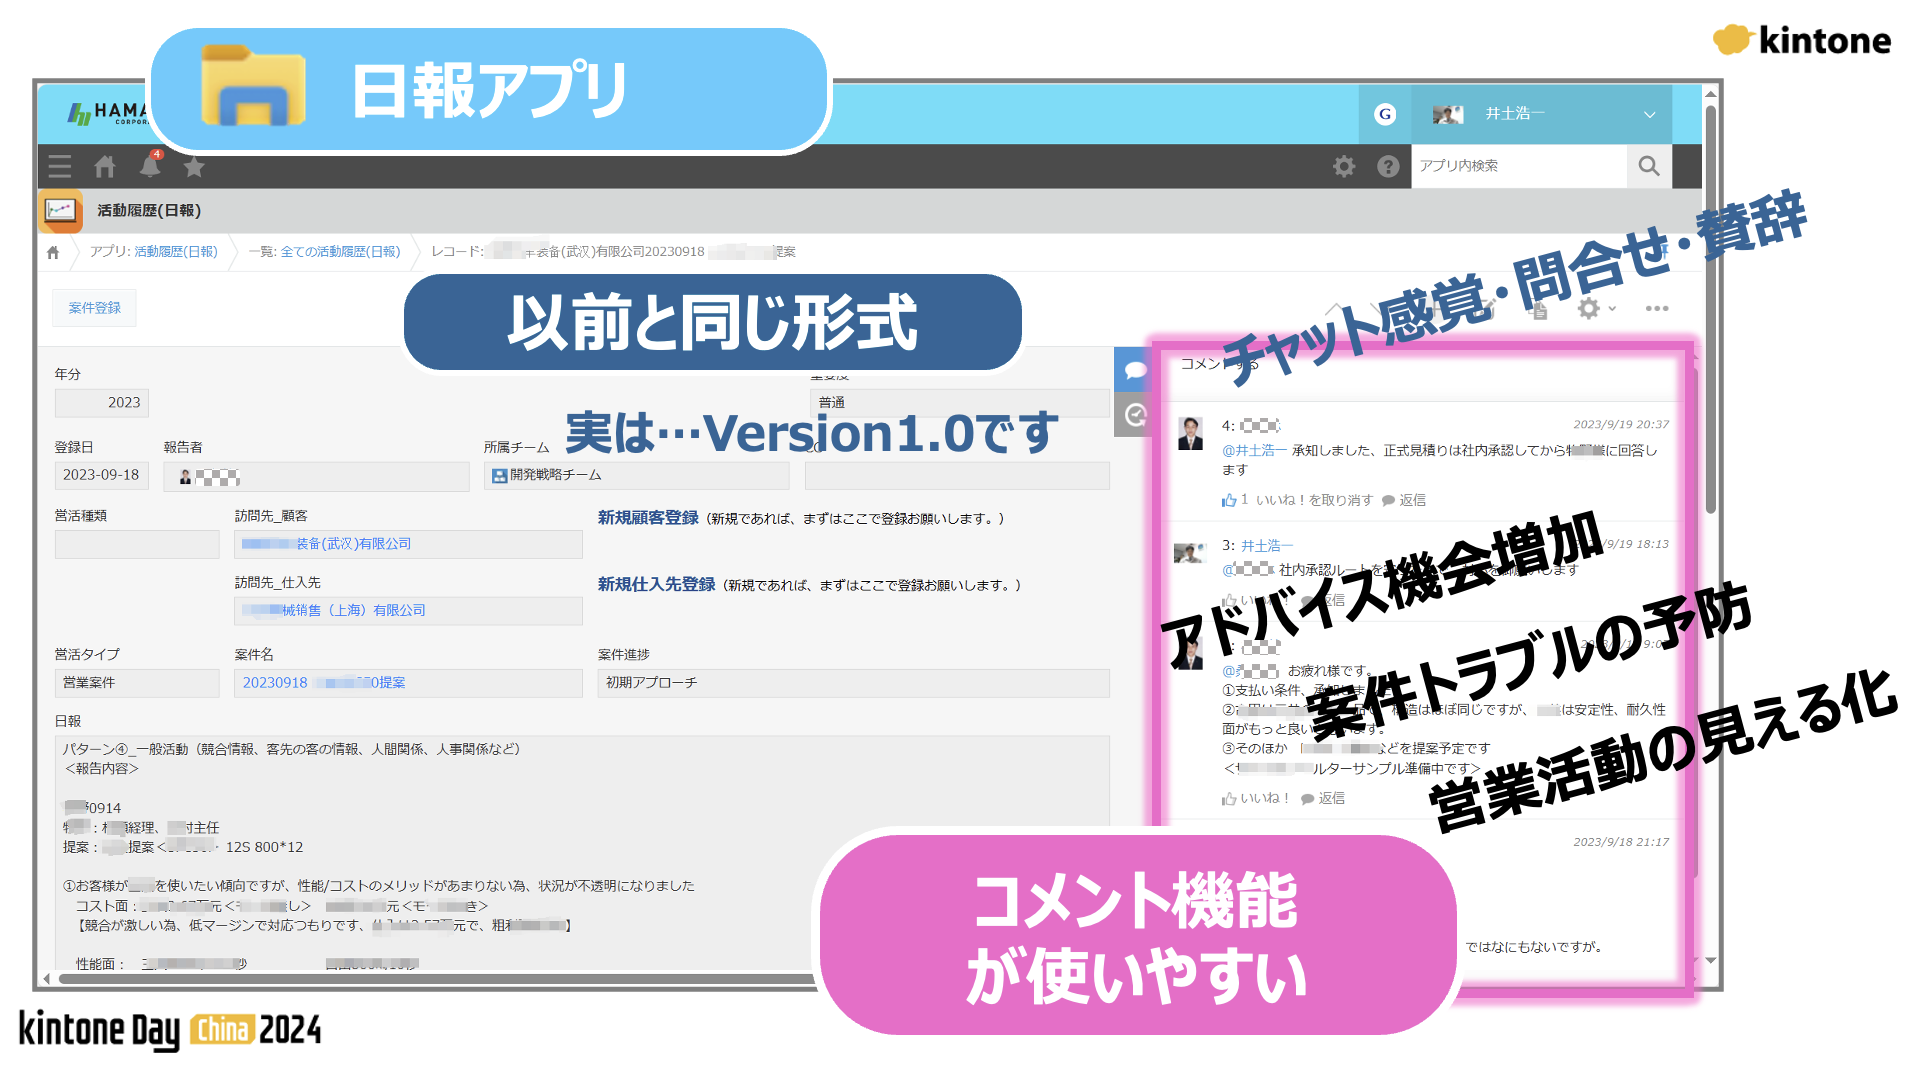Click the 登録日 2023-09-18 field
The width and height of the screenshot is (1916, 1078).
(x=102, y=475)
